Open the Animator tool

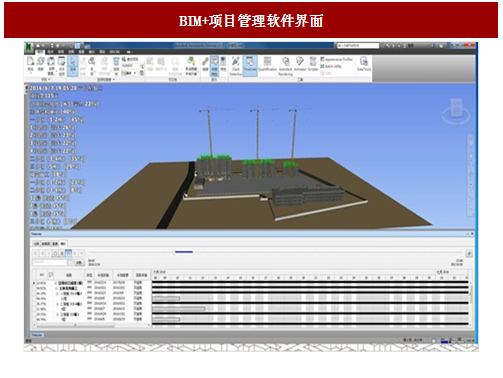[300, 64]
